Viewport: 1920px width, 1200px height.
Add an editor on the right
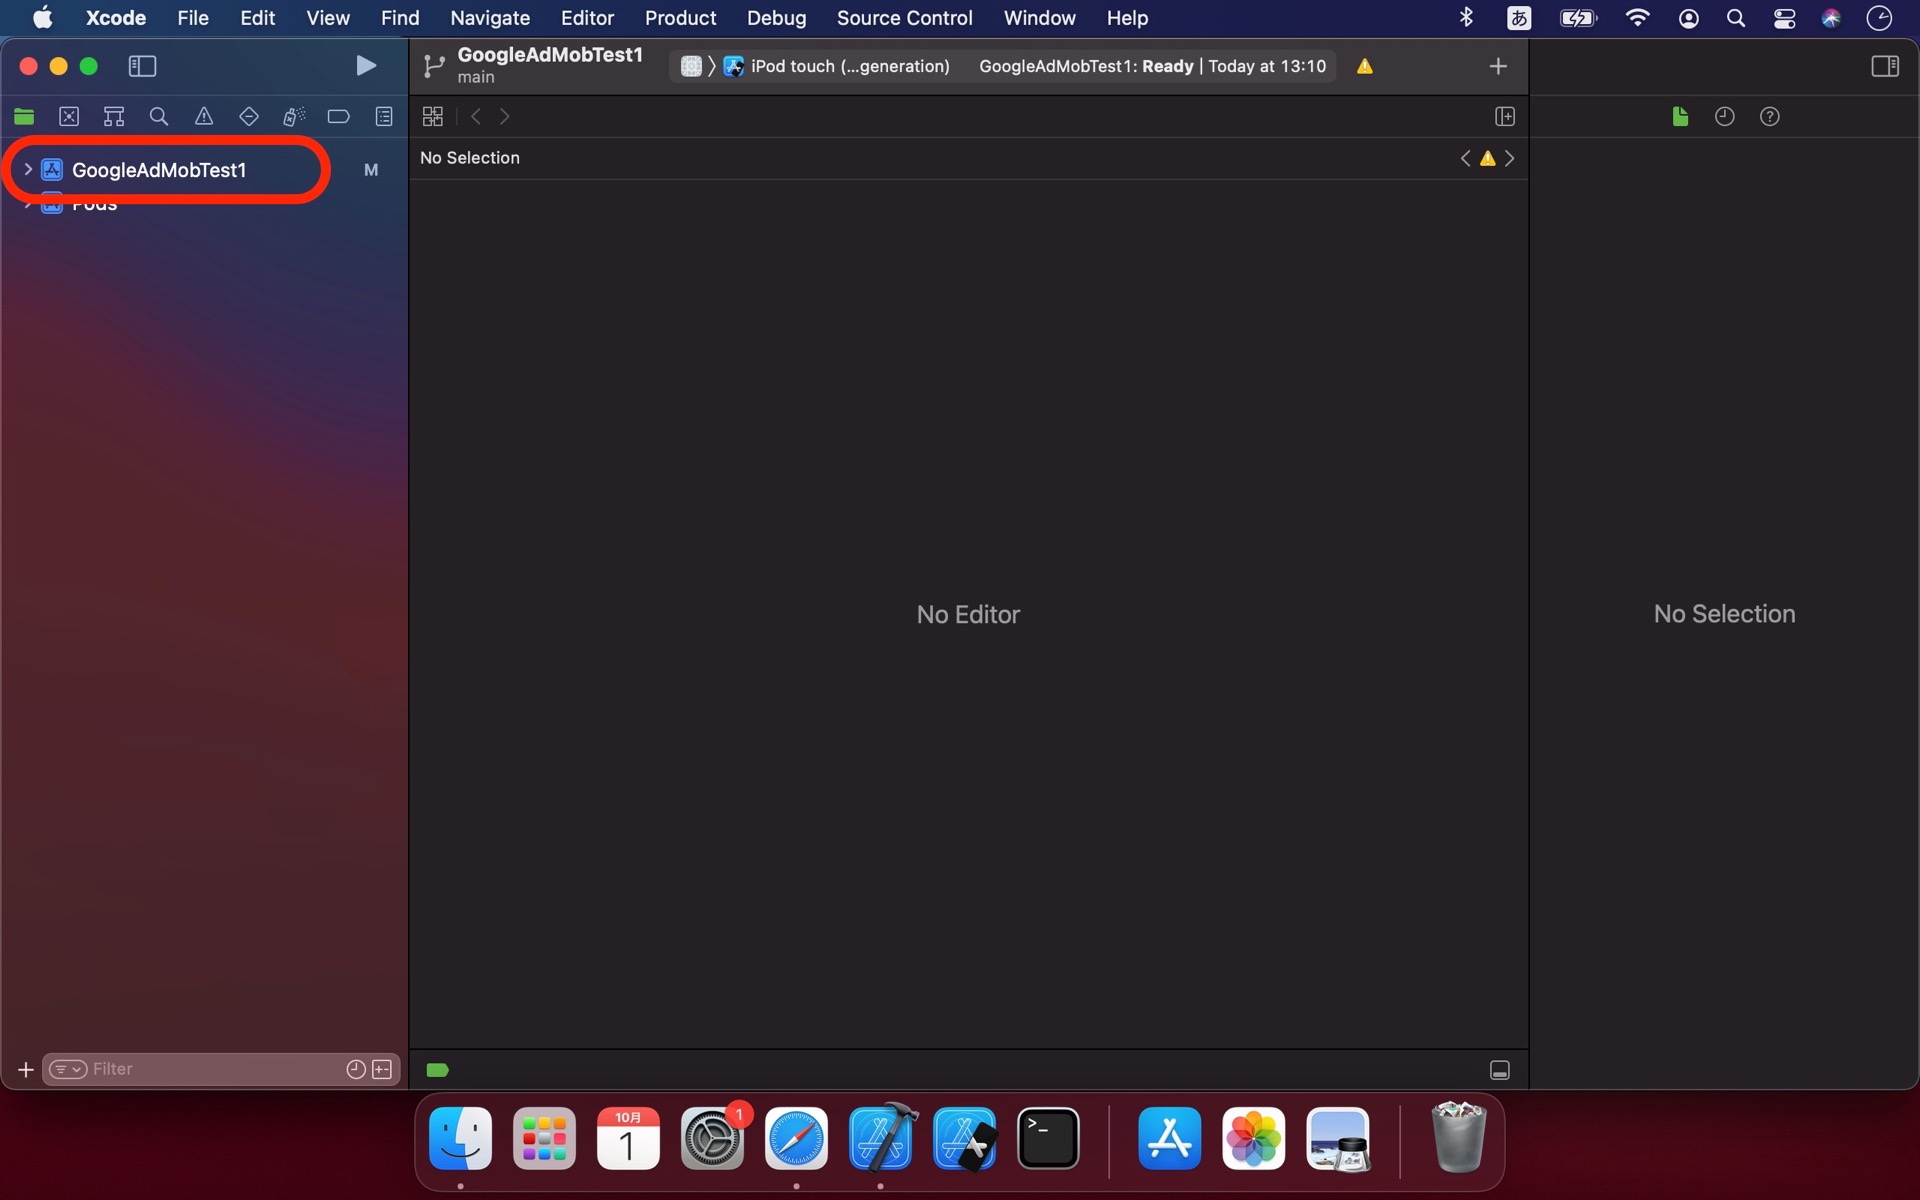[x=1505, y=117]
